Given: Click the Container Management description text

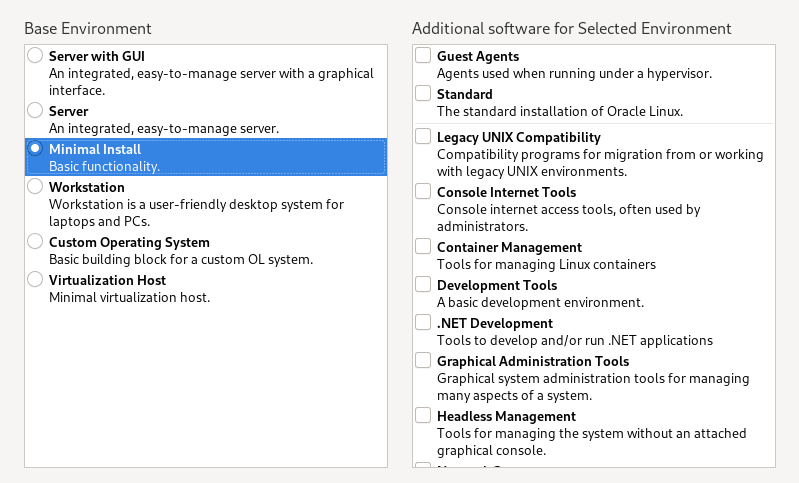Looking at the screenshot, I should (x=545, y=265).
